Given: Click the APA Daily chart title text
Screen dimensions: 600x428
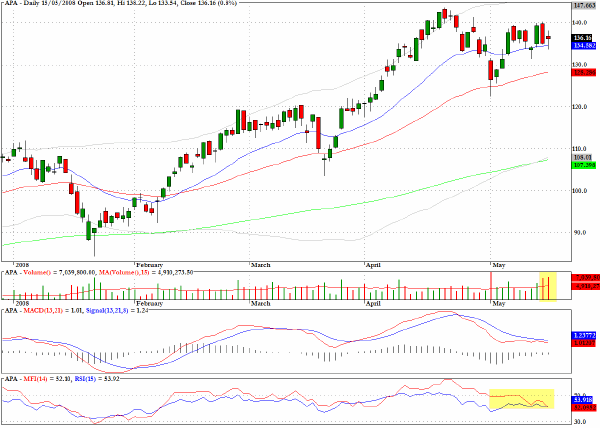Looking at the screenshot, I should pos(120,3).
